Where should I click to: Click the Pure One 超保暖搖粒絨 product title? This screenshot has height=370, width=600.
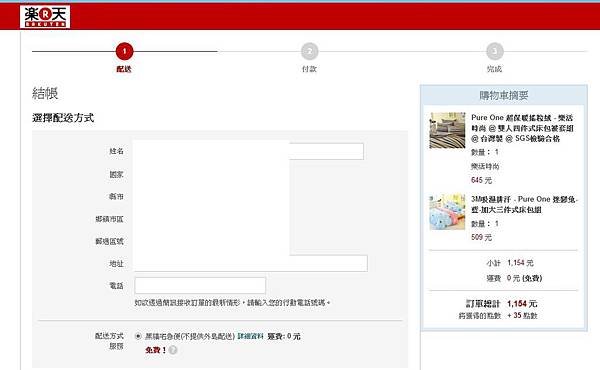pyautogui.click(x=522, y=128)
